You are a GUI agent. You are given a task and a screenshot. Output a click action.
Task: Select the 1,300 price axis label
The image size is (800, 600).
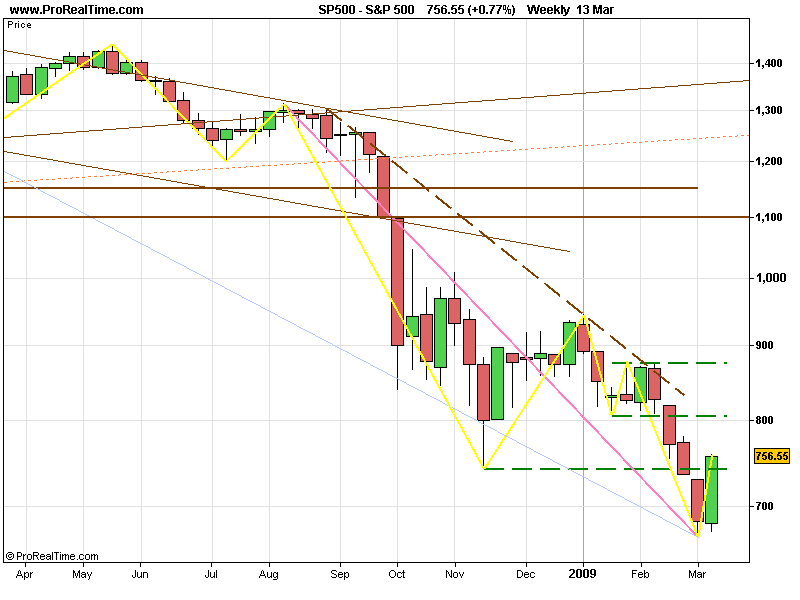coord(769,110)
